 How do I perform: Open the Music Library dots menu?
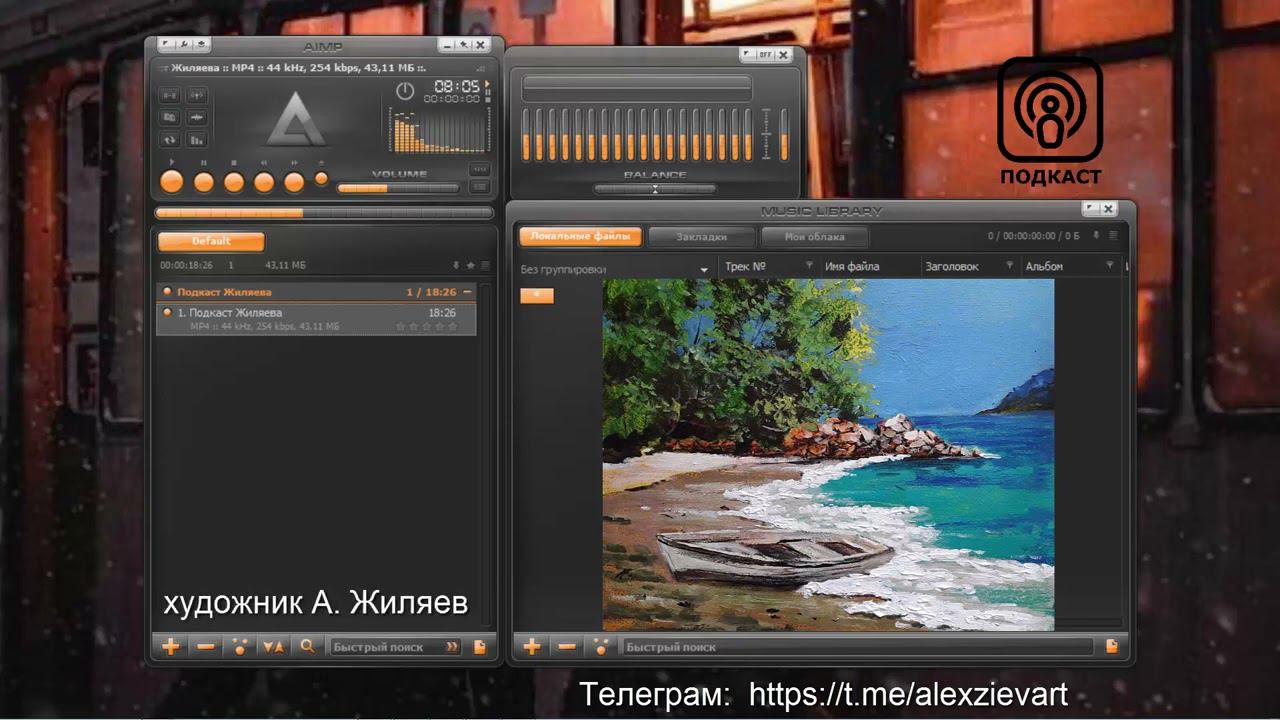click(x=601, y=647)
